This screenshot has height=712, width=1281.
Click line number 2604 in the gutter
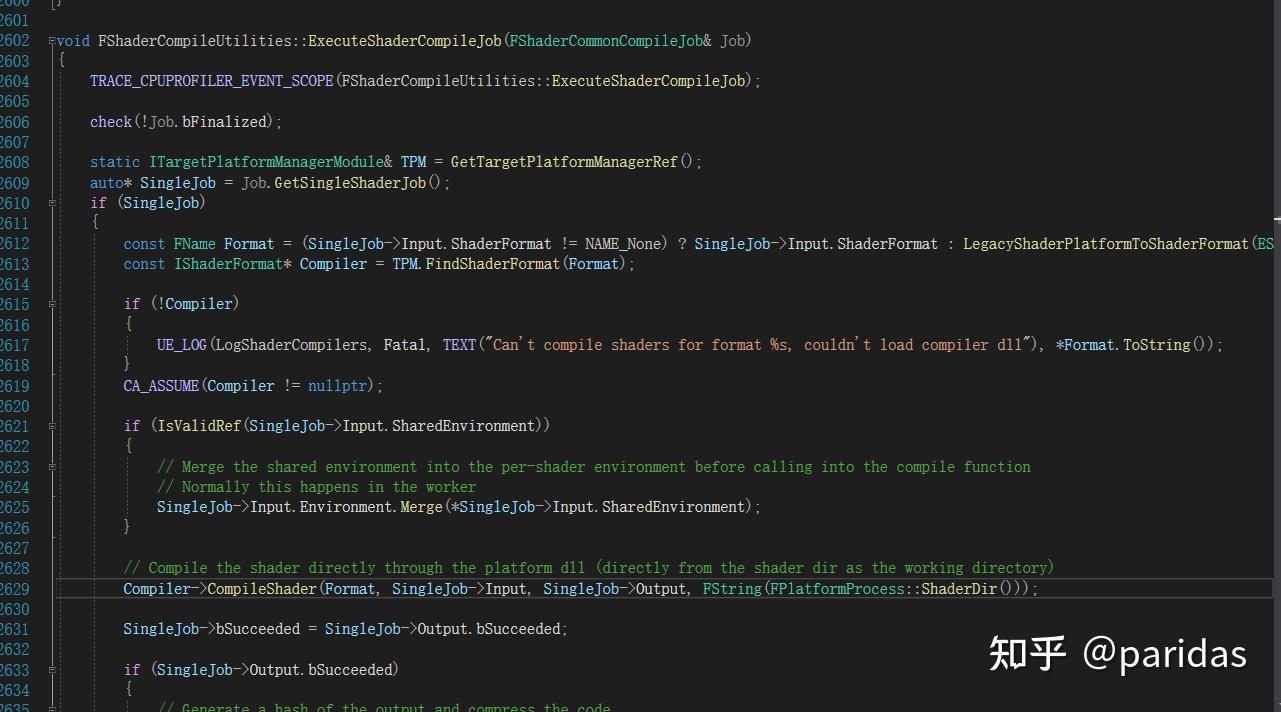(x=15, y=81)
